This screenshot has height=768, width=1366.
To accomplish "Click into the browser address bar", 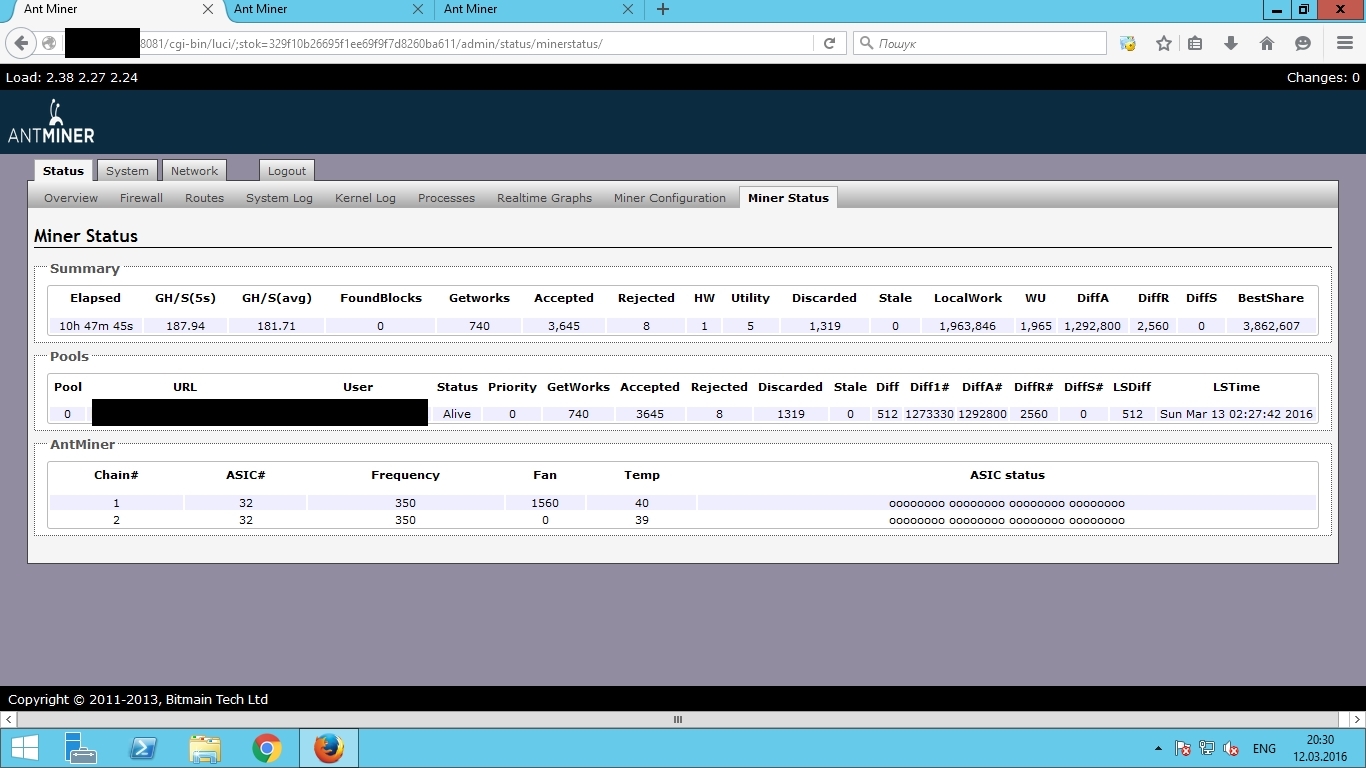I will (475, 43).
